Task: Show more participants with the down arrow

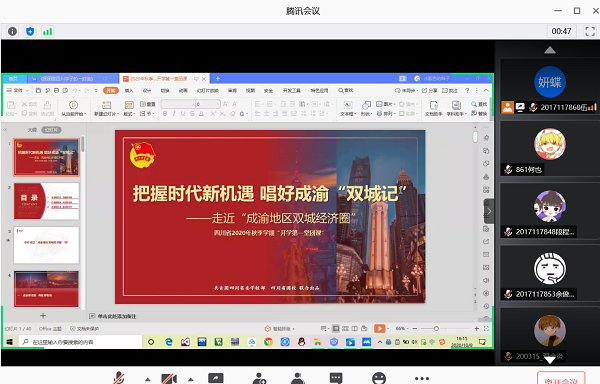Action: [x=550, y=360]
